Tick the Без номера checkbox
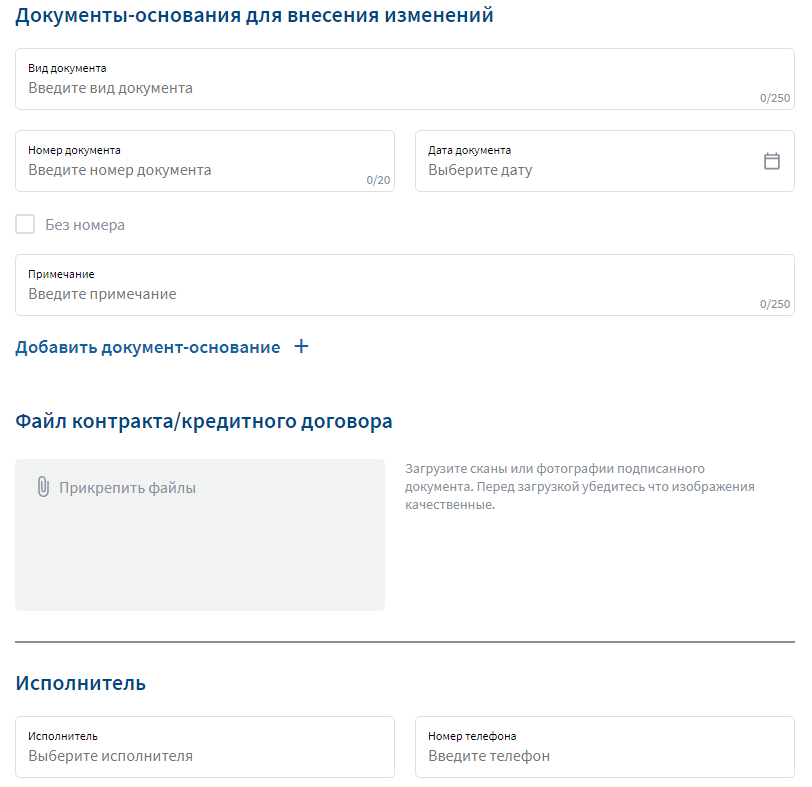Image resolution: width=812 pixels, height=787 pixels. [25, 224]
